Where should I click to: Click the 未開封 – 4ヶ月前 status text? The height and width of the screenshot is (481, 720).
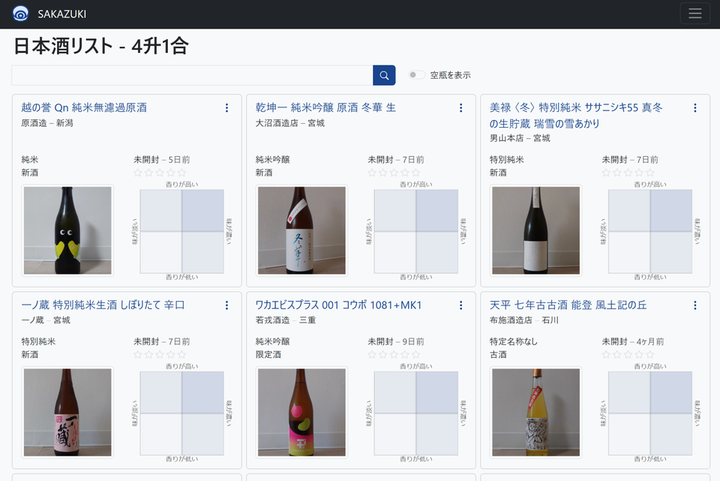click(x=633, y=341)
